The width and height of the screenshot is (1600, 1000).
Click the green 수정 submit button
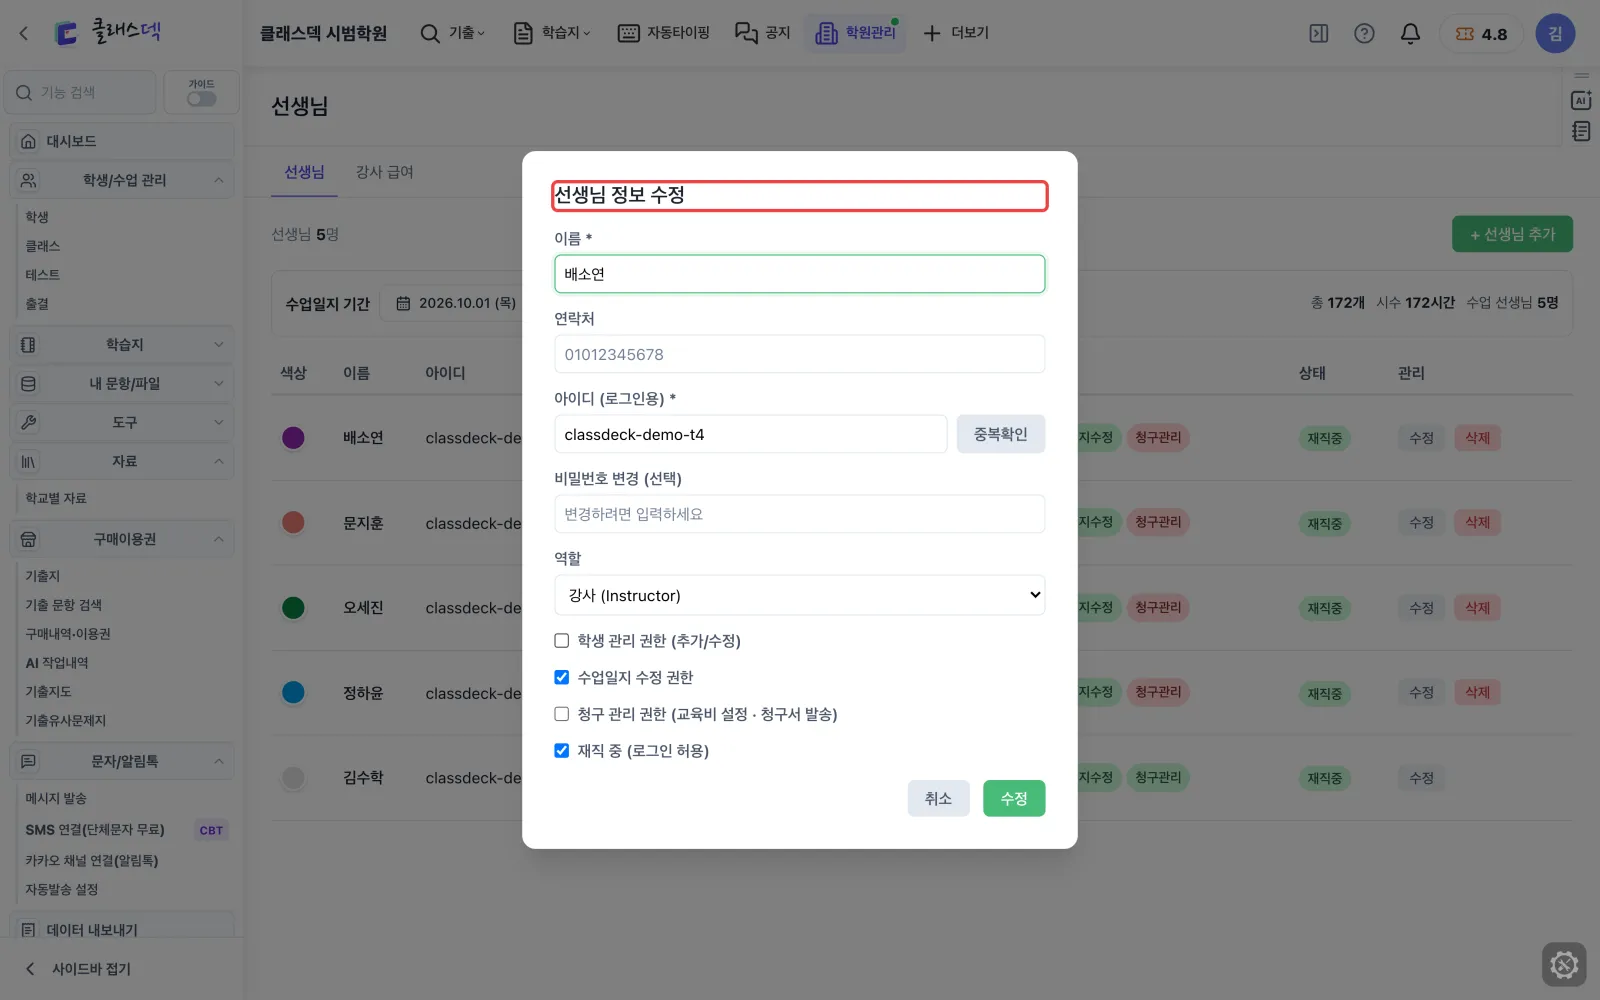[1014, 798]
